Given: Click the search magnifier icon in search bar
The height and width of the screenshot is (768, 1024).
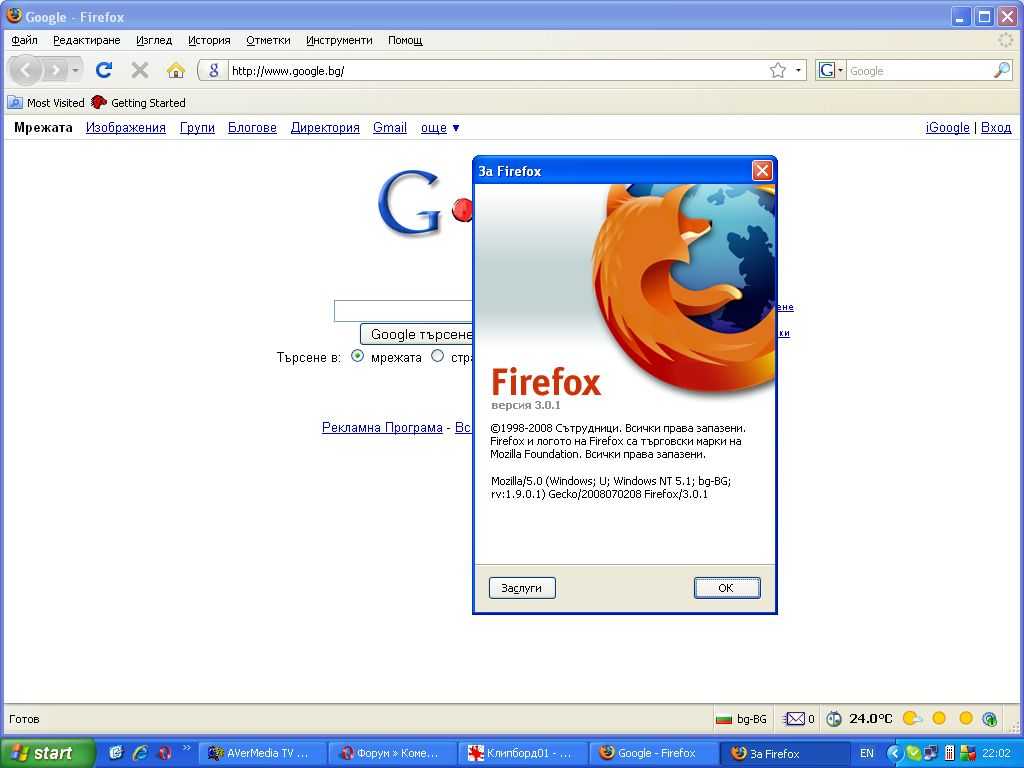Looking at the screenshot, I should click(x=1002, y=71).
